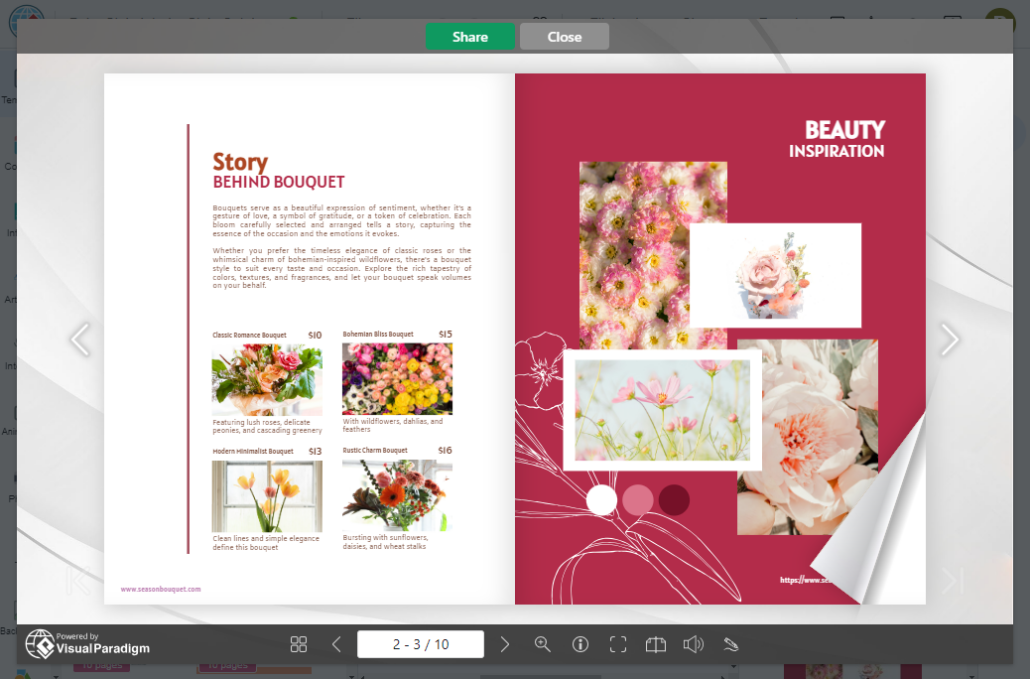The image size is (1030, 679).
Task: Close the flipbook preview
Action: [563, 35]
